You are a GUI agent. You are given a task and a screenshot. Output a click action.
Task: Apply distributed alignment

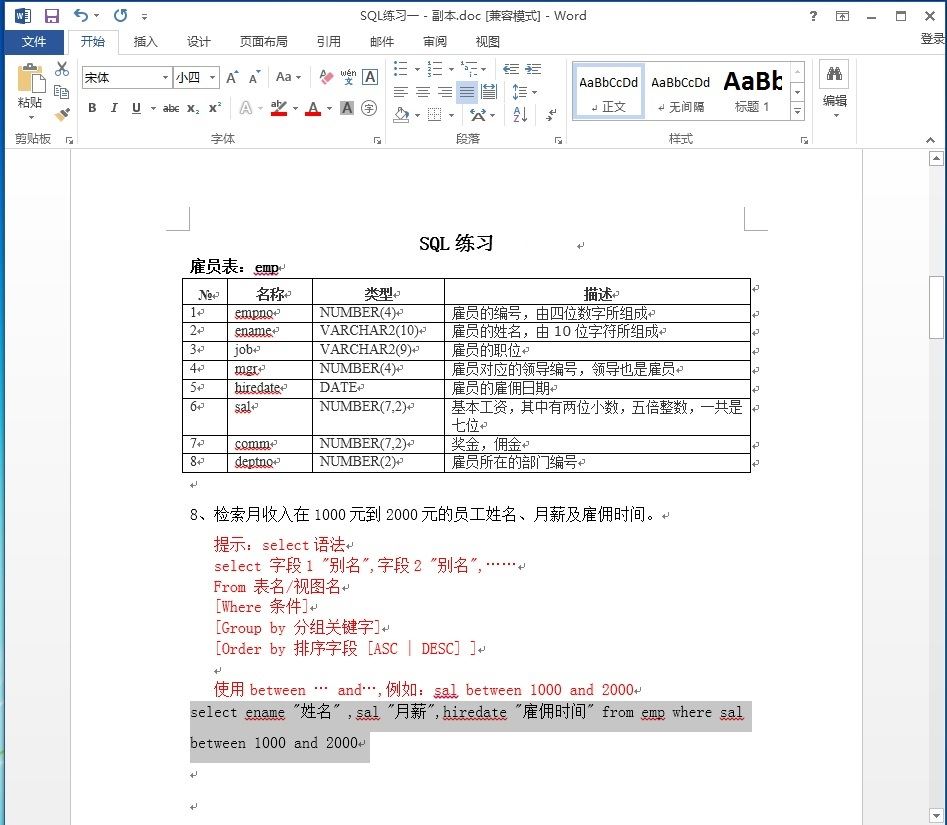click(489, 92)
